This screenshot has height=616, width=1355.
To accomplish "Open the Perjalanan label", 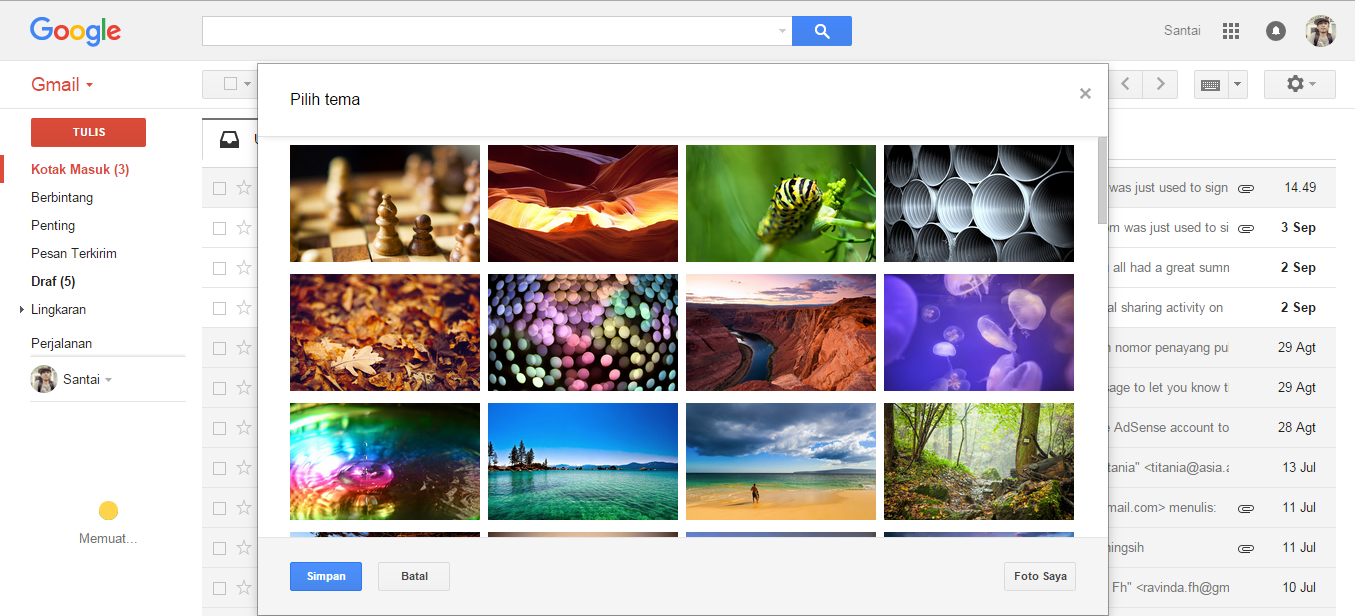I will [61, 344].
